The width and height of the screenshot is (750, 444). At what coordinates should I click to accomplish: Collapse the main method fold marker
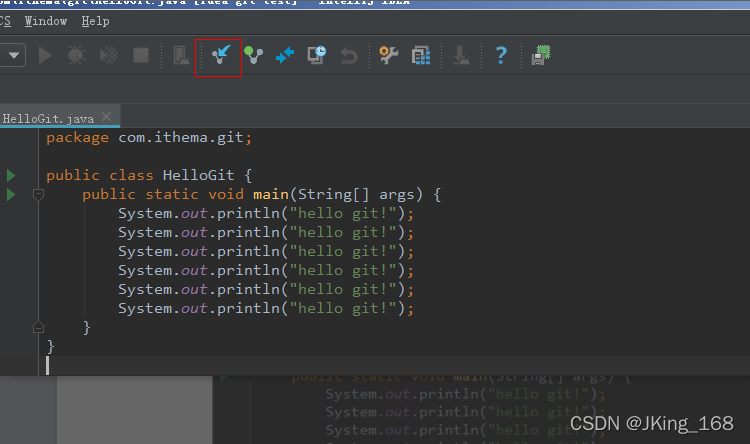[38, 194]
